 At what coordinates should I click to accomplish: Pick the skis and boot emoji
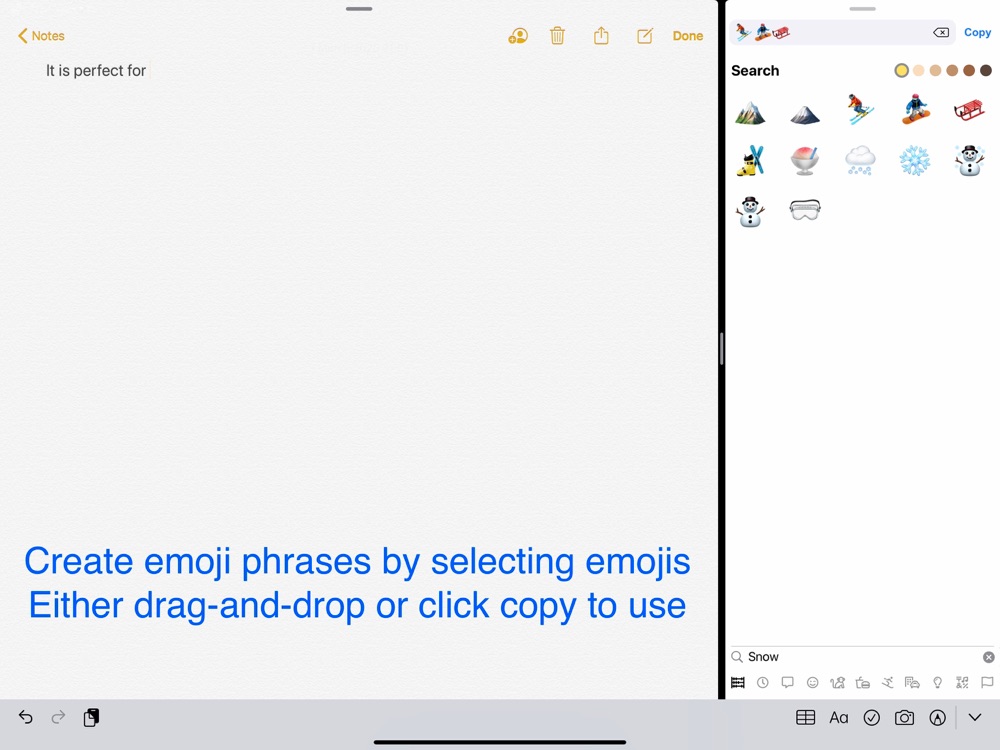click(x=750, y=160)
